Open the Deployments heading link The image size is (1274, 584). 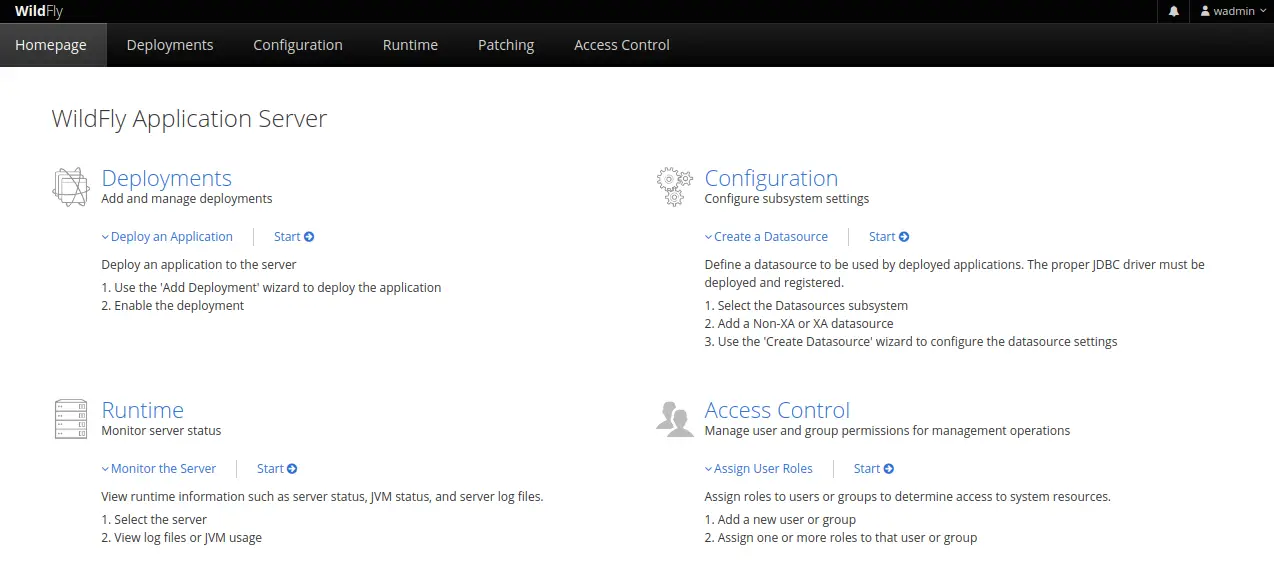pyautogui.click(x=167, y=178)
